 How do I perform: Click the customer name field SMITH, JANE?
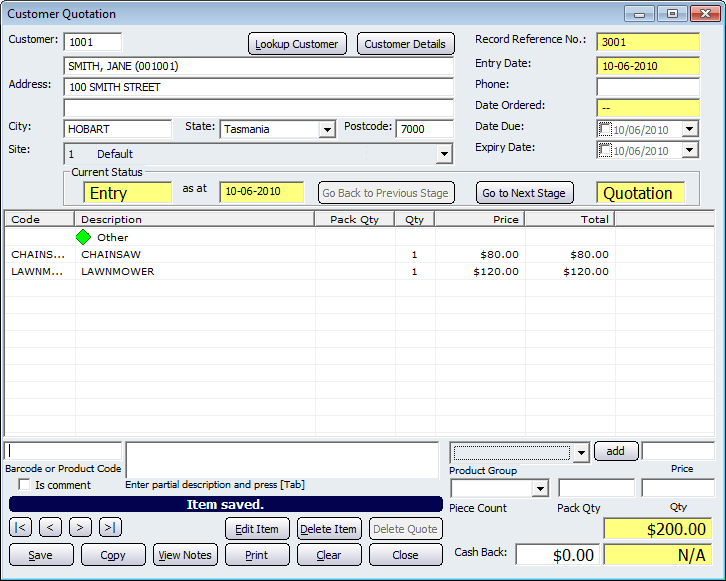coord(258,66)
